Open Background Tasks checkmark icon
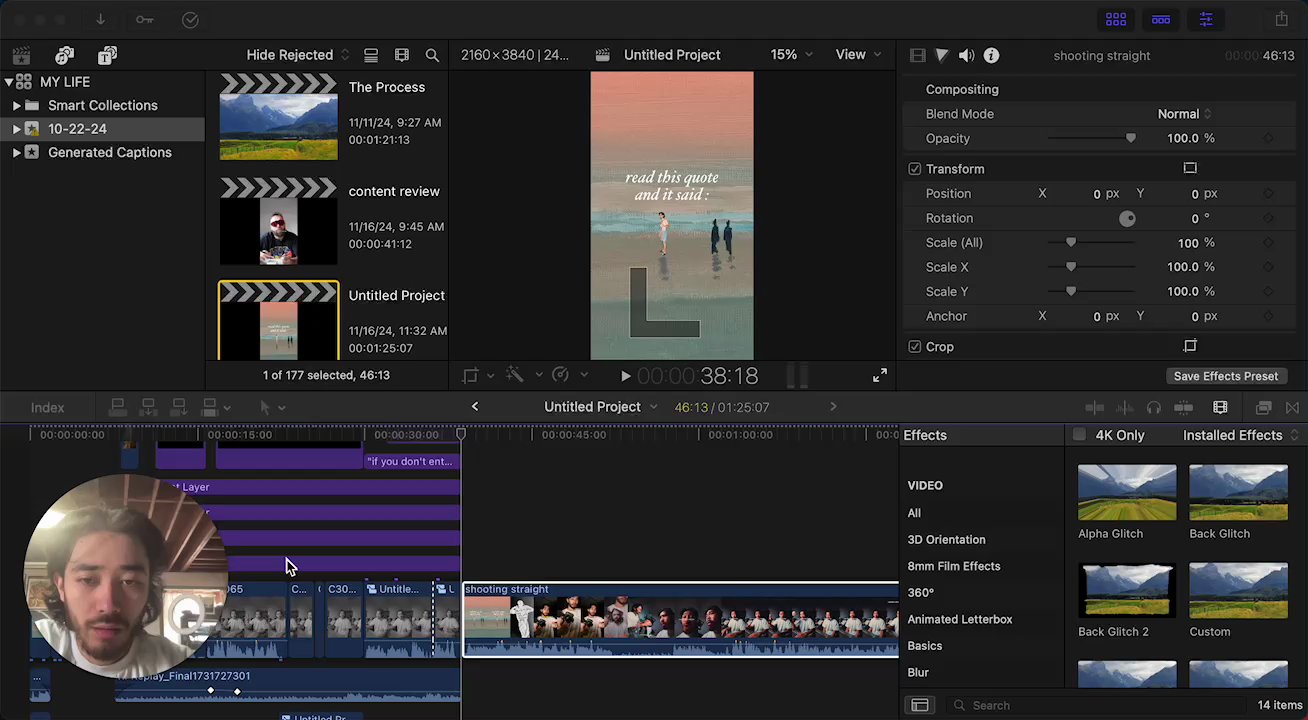The image size is (1308, 720). click(x=190, y=19)
